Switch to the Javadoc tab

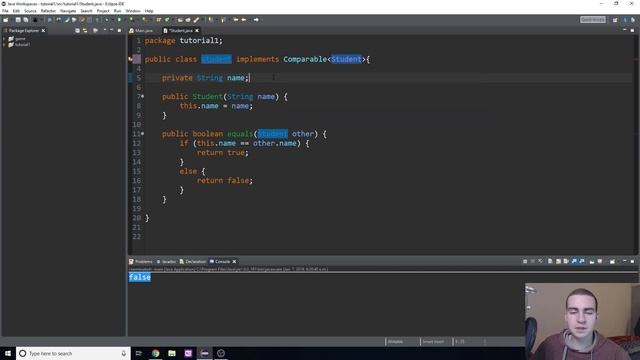point(166,261)
